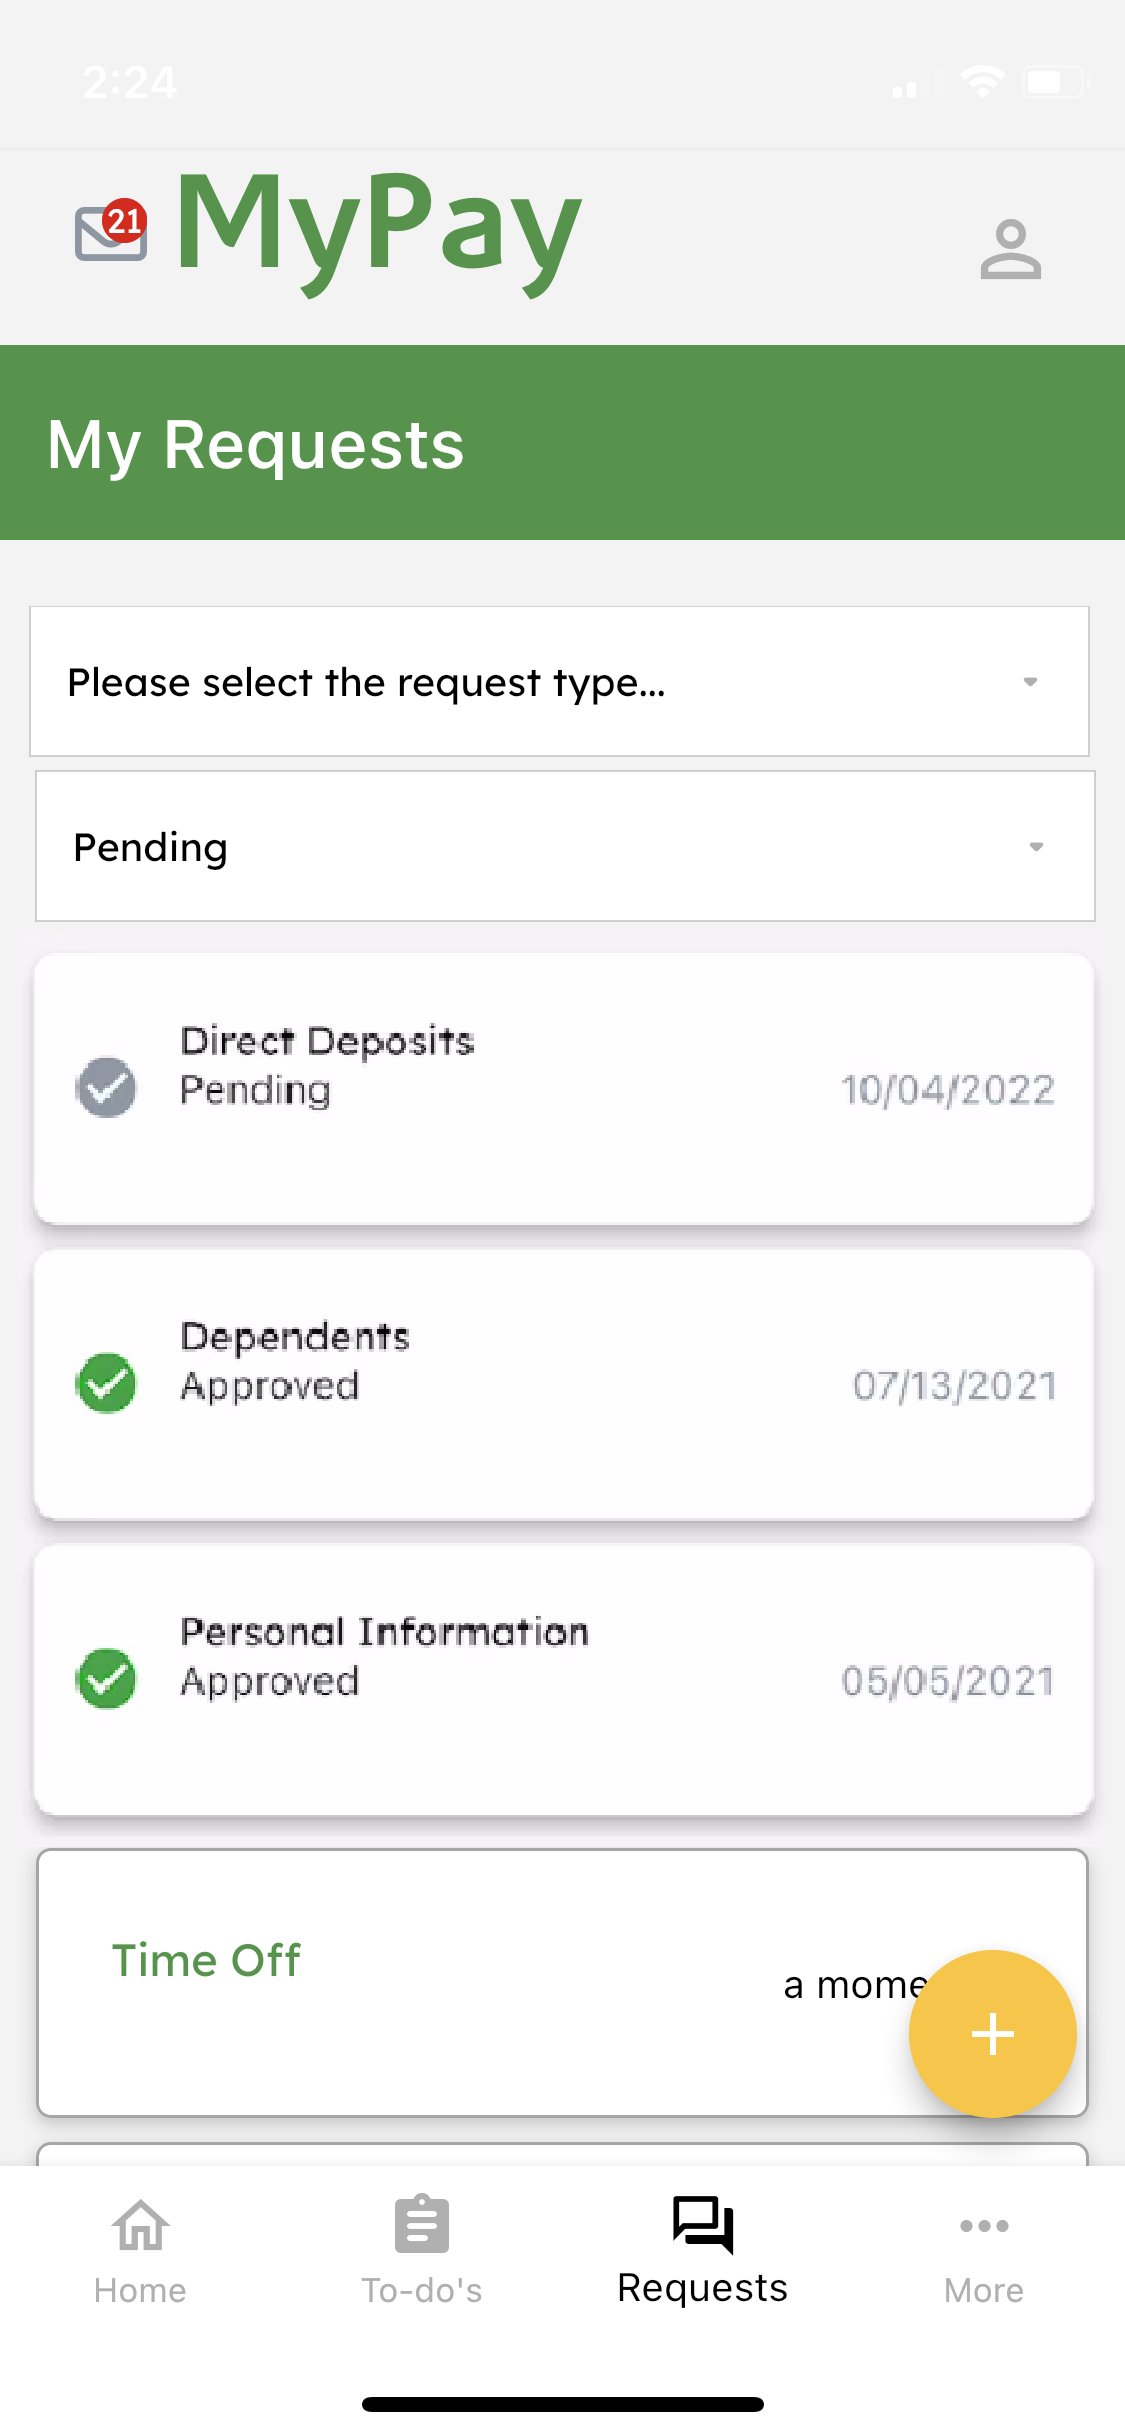Open the user profile icon
This screenshot has width=1125, height=2436.
[1010, 249]
